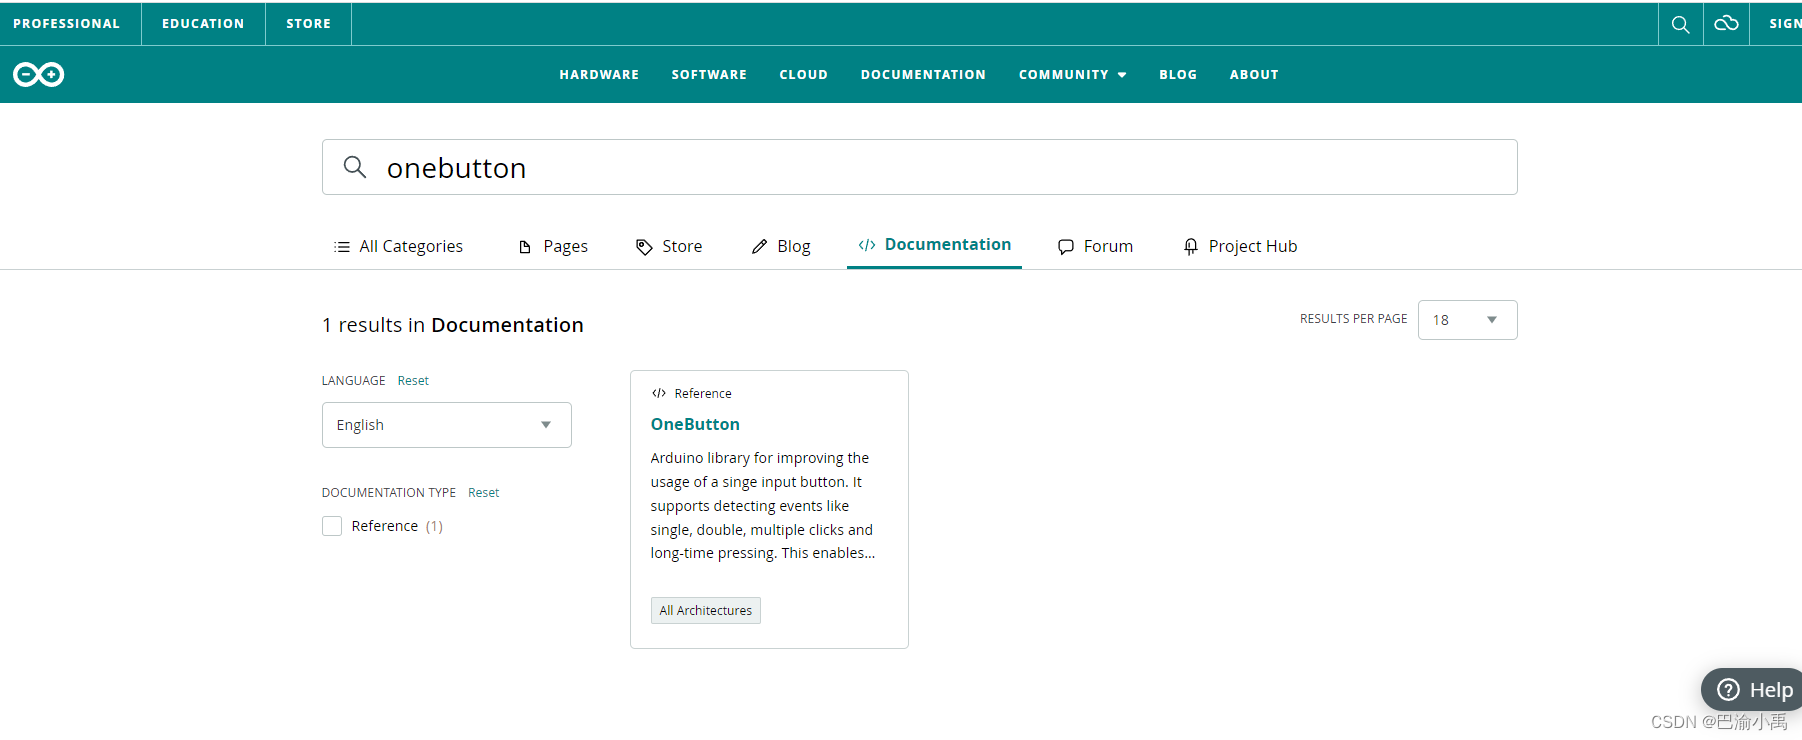Open the English language dropdown
The width and height of the screenshot is (1802, 740).
pyautogui.click(x=447, y=425)
